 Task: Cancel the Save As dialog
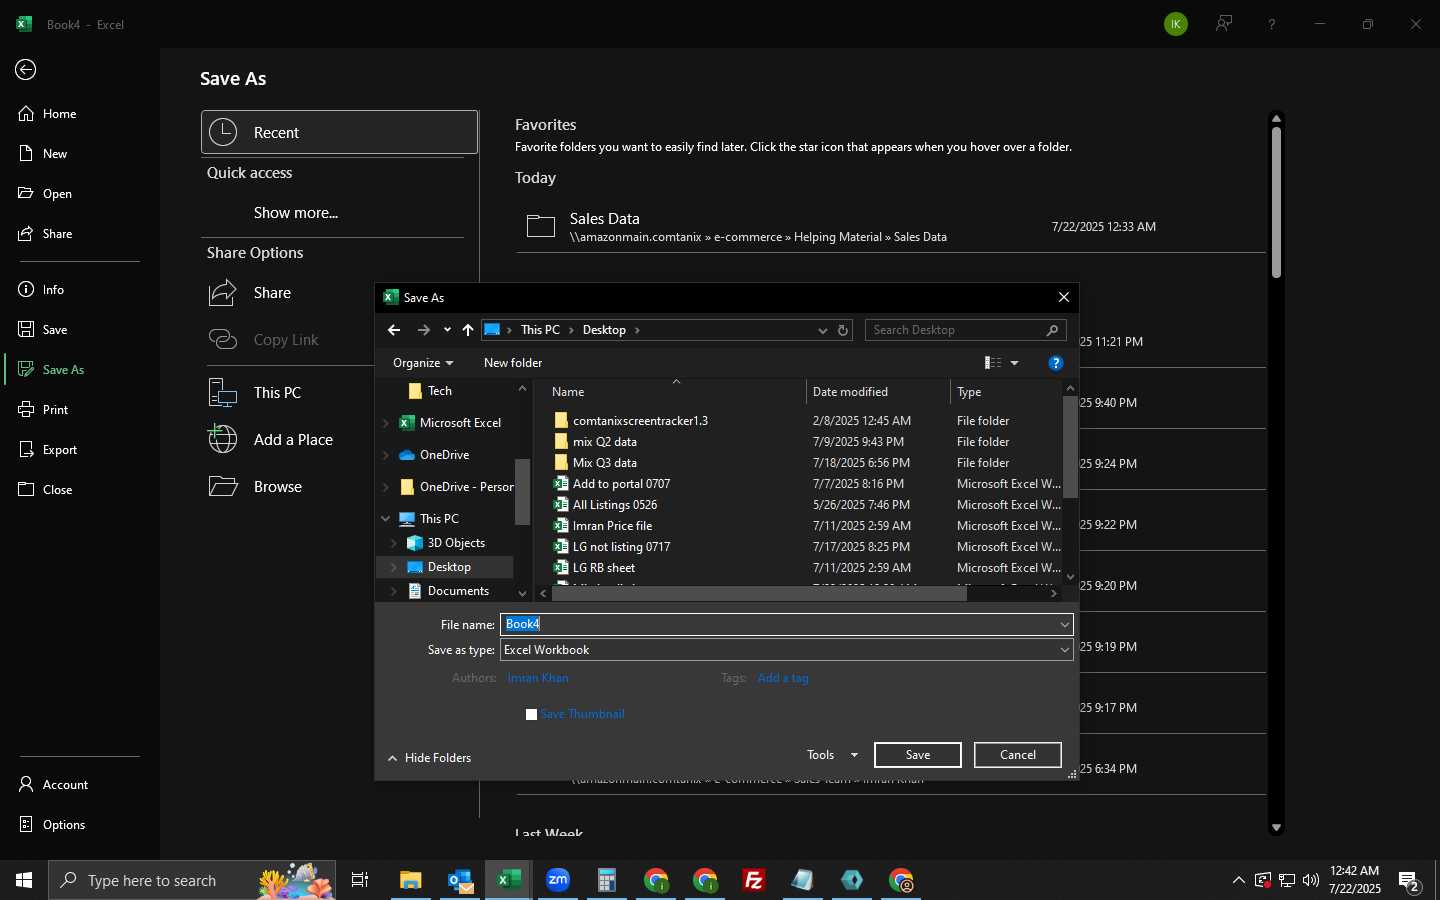1018,755
